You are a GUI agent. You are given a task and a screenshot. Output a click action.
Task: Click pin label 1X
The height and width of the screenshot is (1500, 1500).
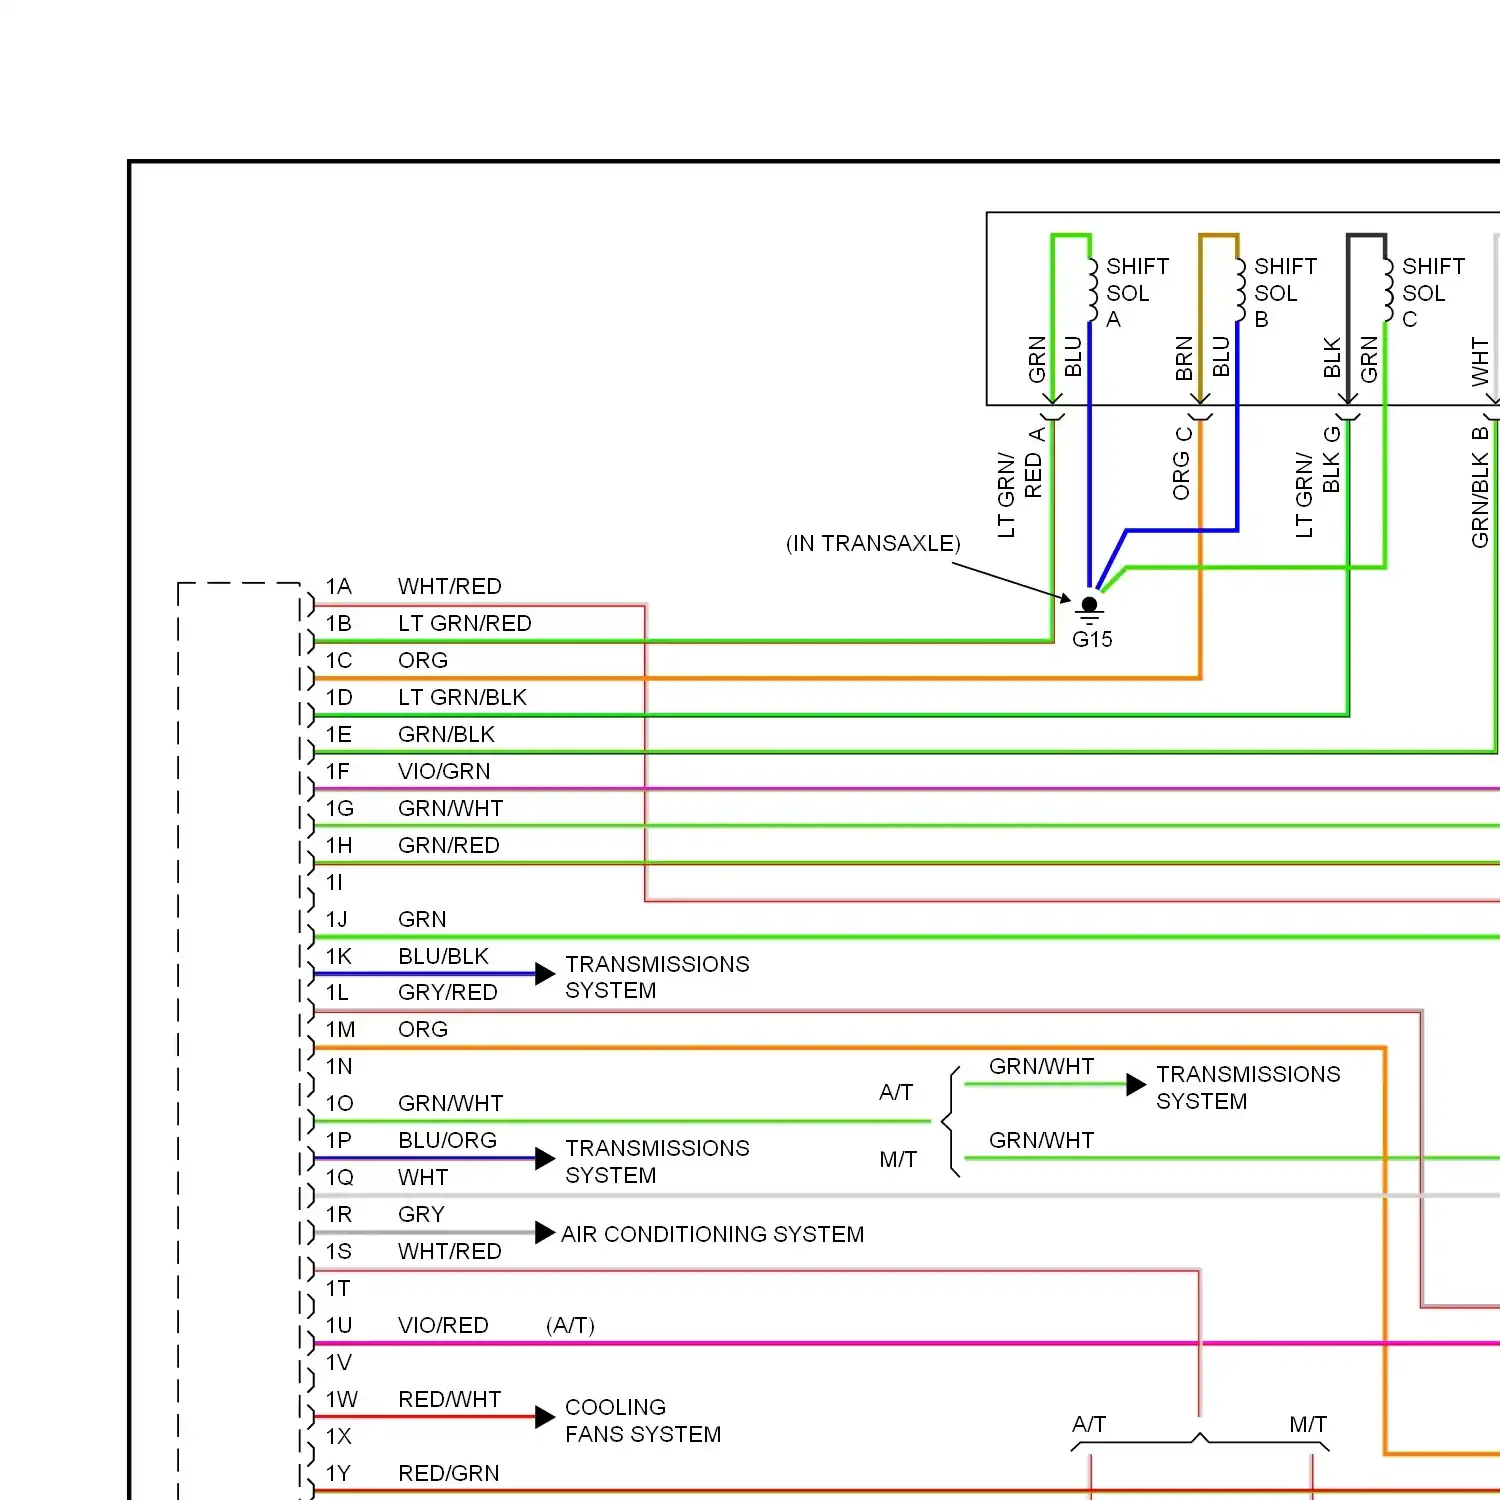[x=339, y=1437]
